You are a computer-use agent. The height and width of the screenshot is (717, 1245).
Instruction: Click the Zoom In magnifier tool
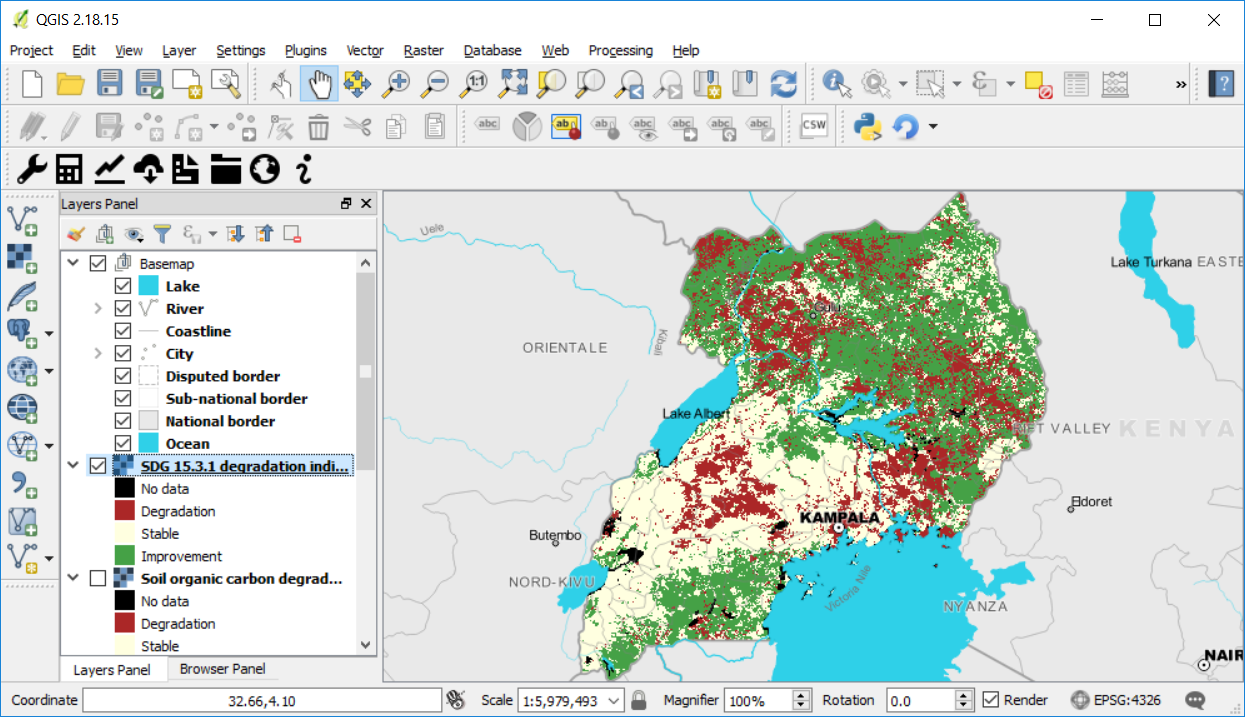[x=397, y=84]
